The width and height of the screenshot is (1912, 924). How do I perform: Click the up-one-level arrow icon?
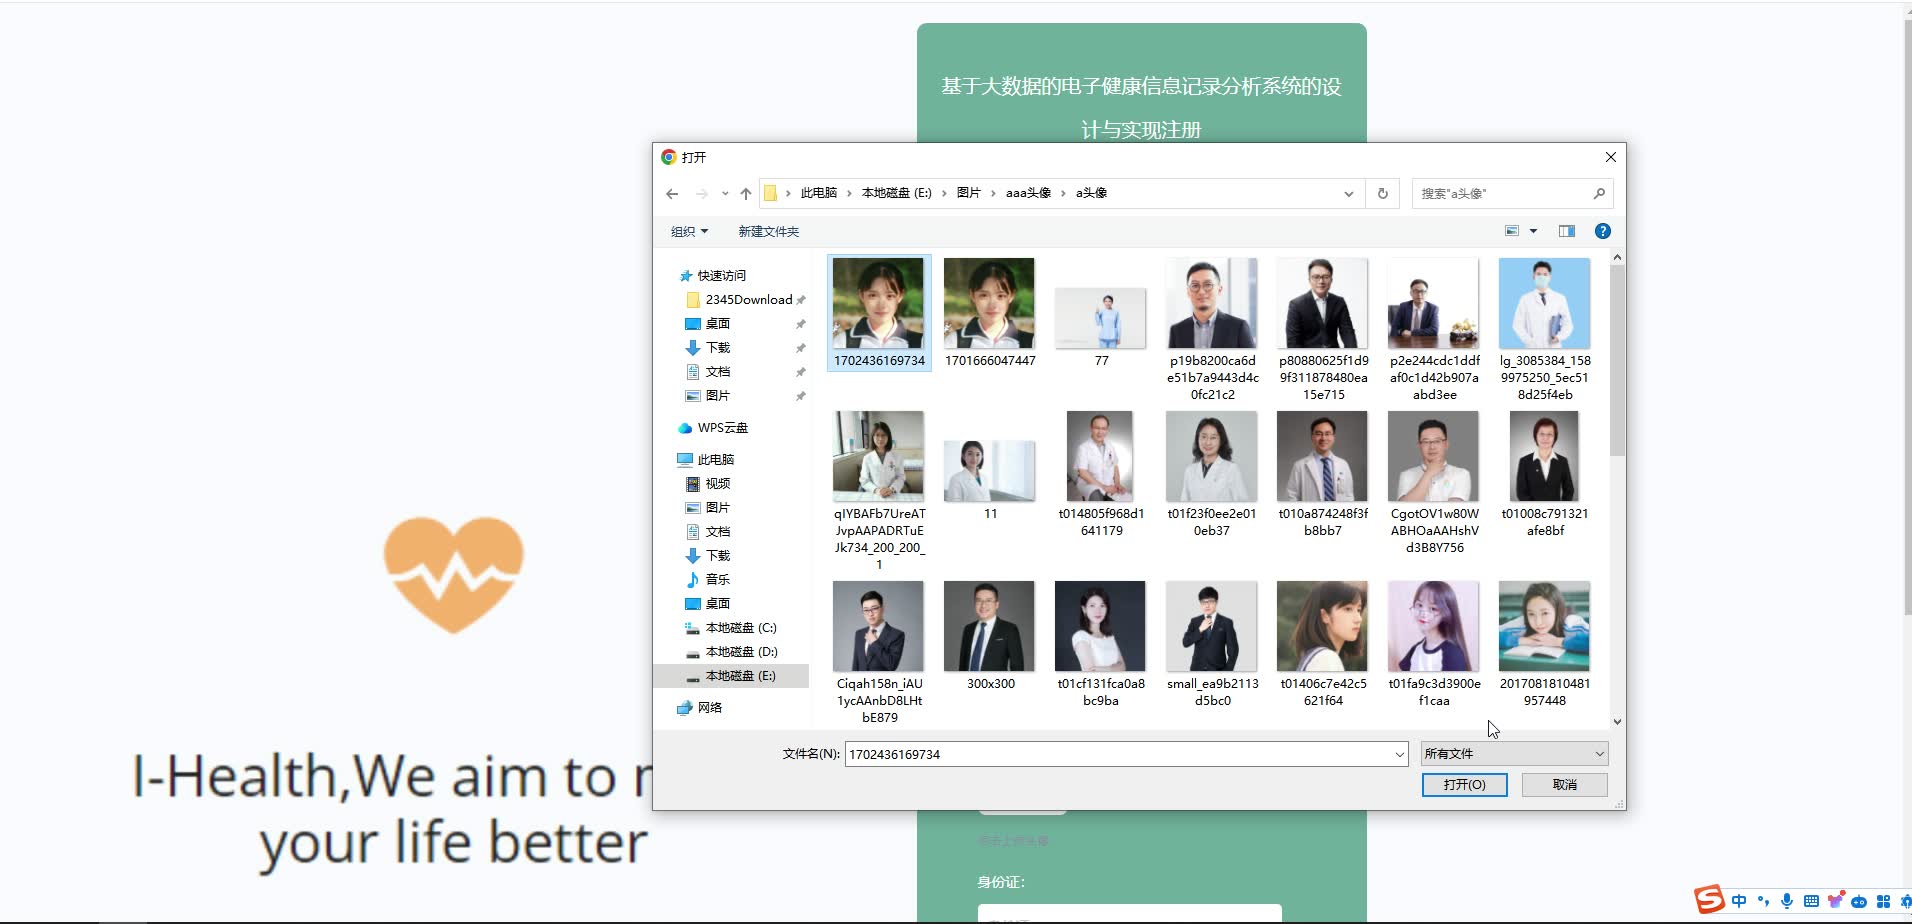pos(745,193)
